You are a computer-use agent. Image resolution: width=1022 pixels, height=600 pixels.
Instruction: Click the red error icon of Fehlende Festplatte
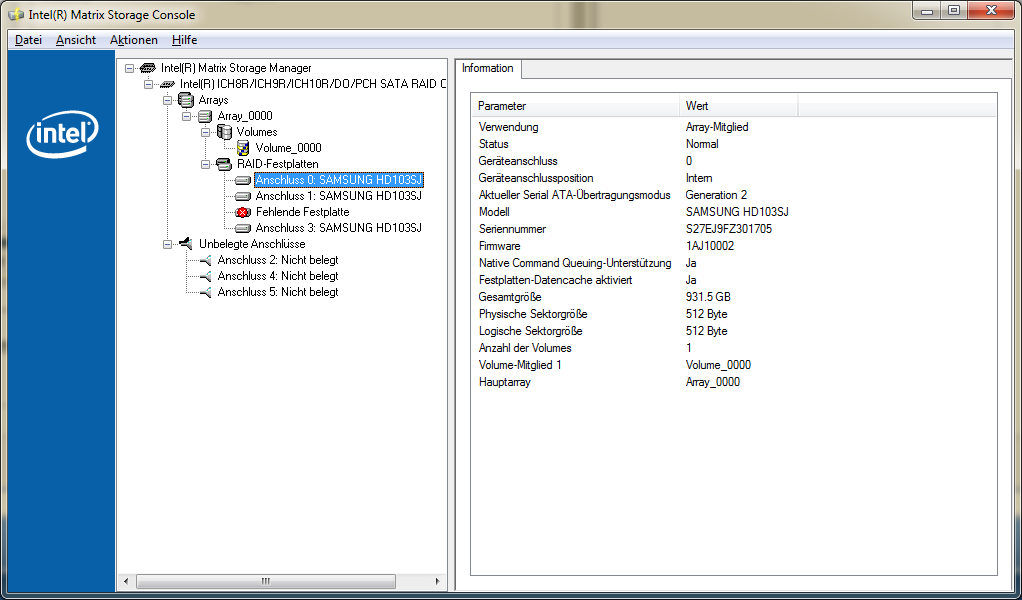(243, 212)
